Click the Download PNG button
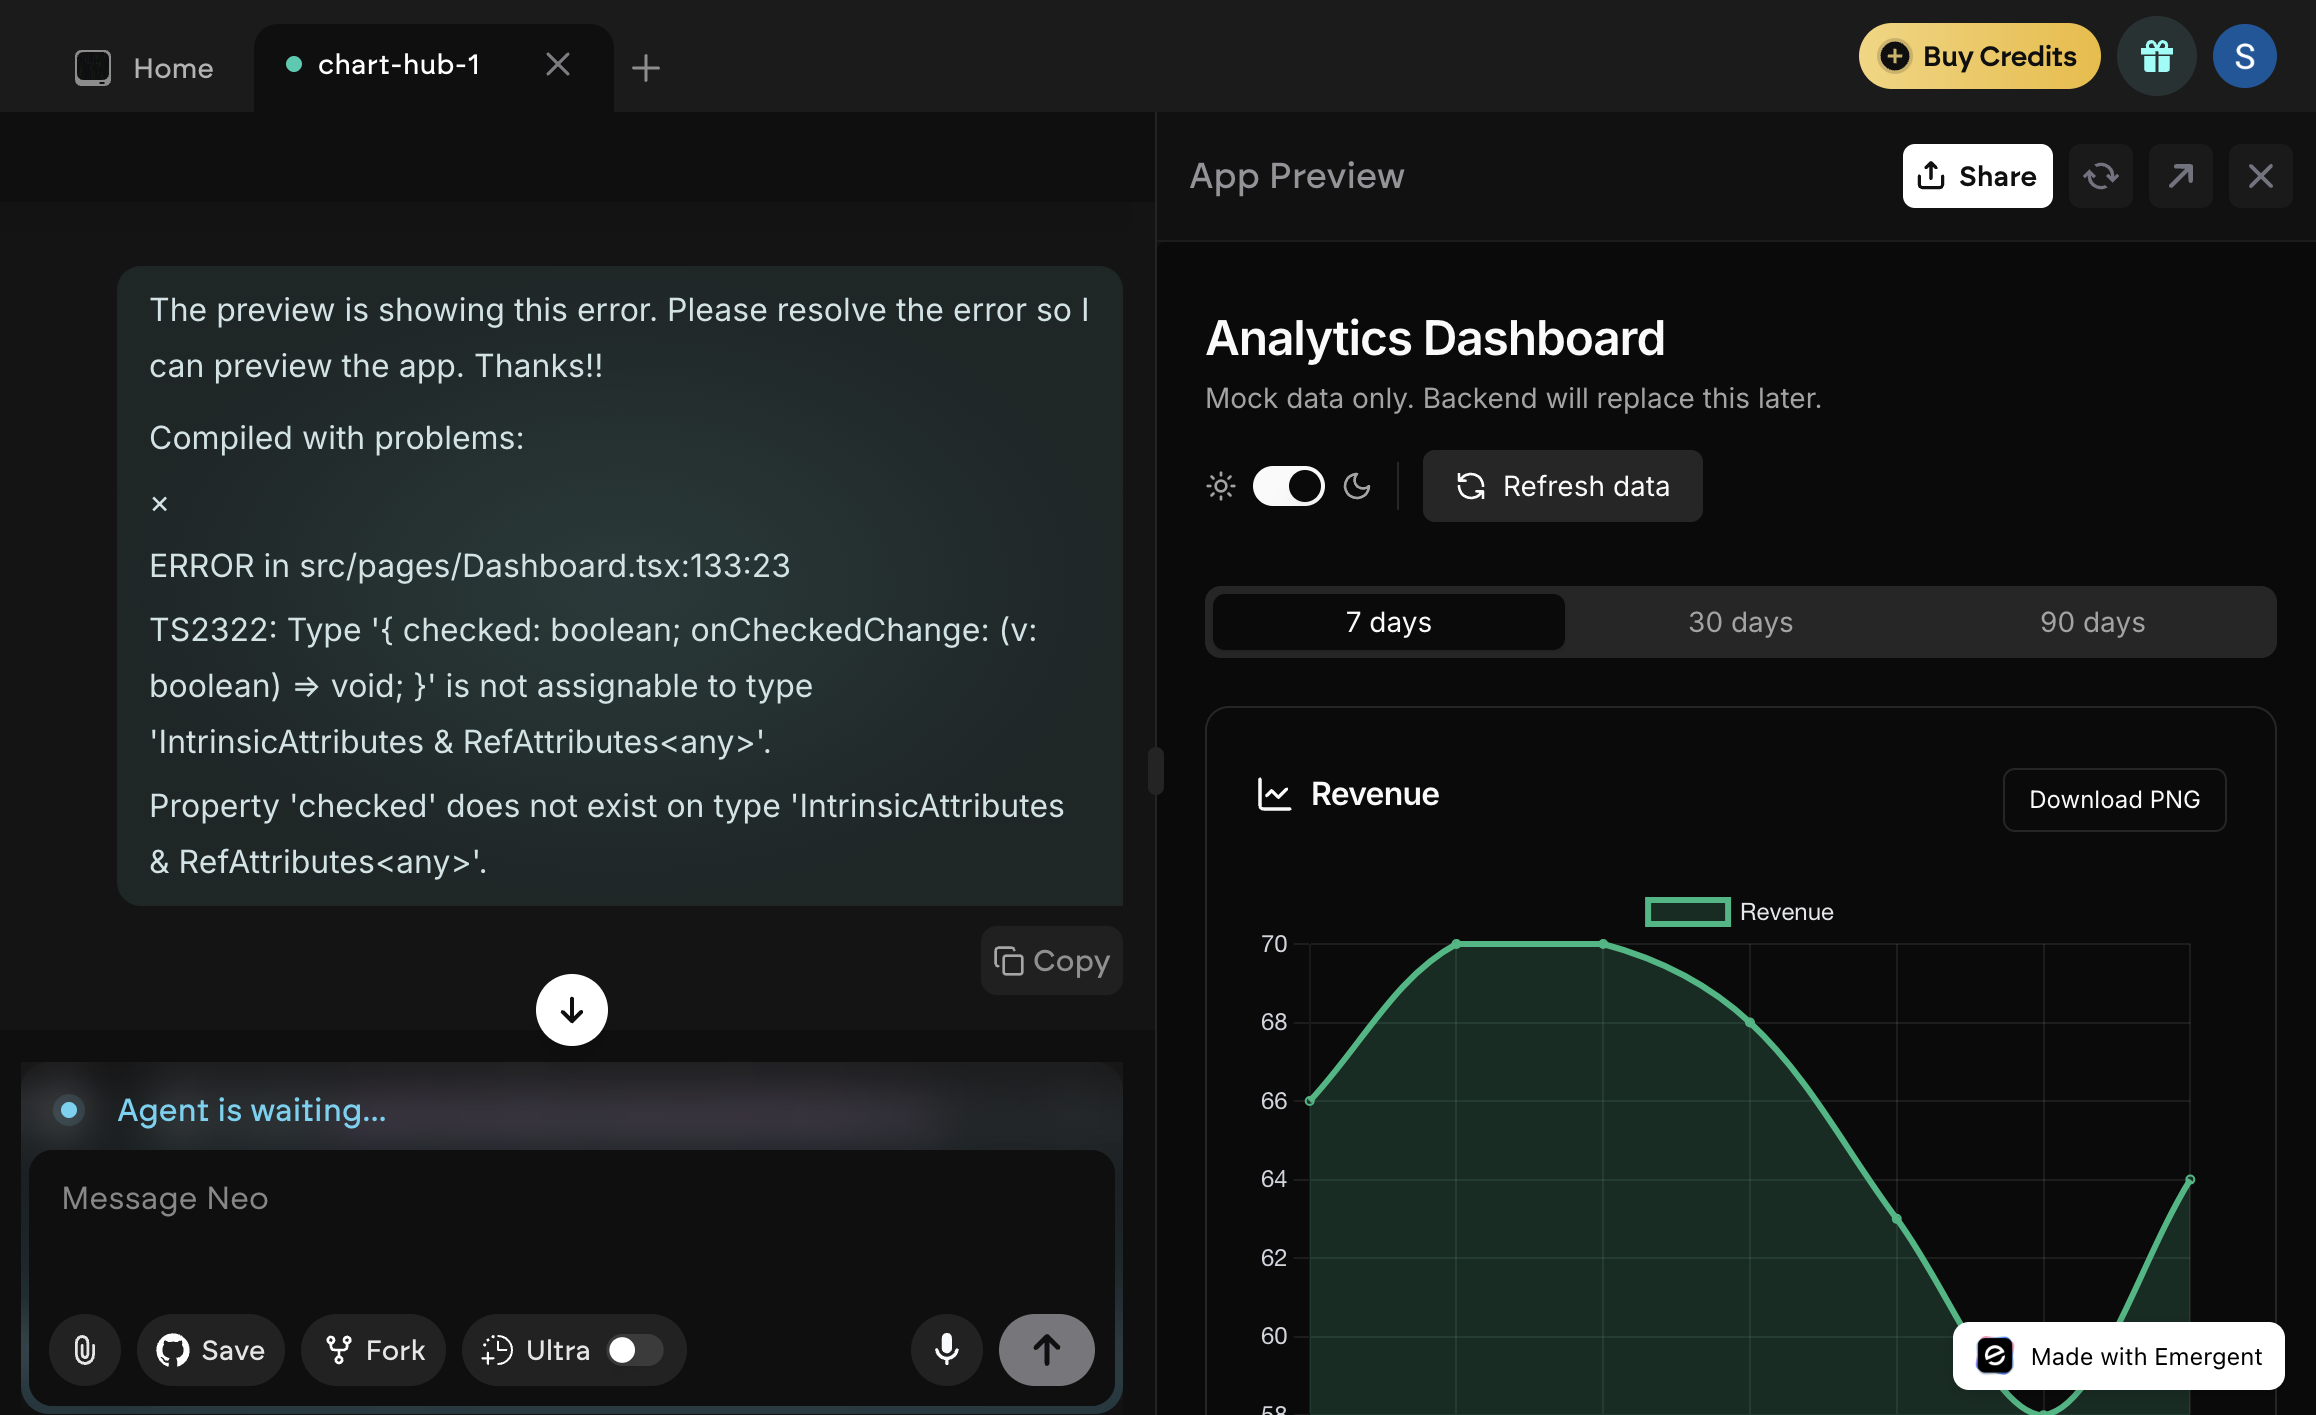The height and width of the screenshot is (1415, 2316). click(x=2114, y=799)
